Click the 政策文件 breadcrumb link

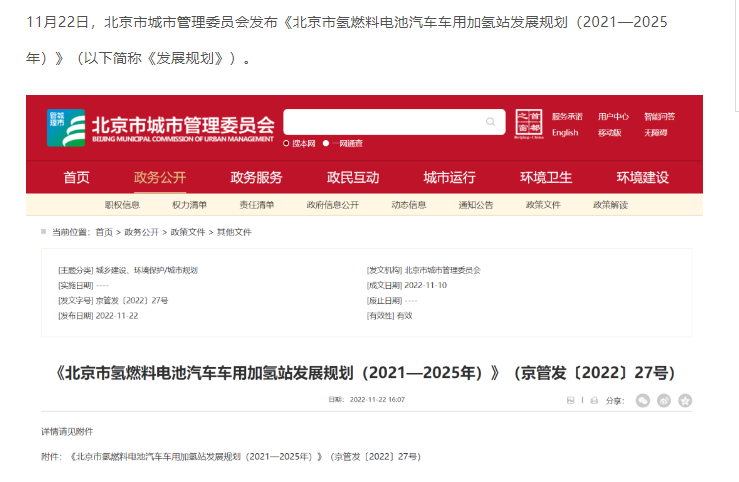(187, 232)
